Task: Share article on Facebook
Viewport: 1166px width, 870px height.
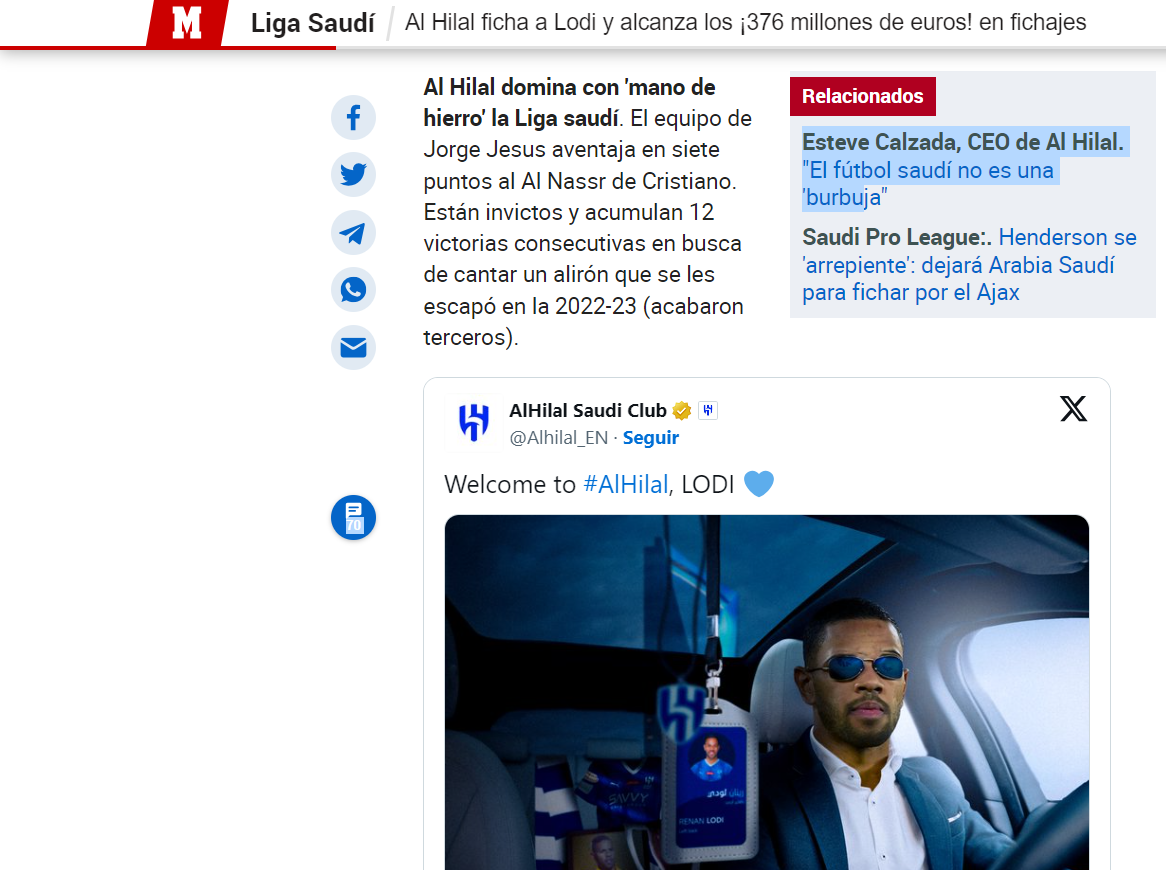Action: click(353, 117)
